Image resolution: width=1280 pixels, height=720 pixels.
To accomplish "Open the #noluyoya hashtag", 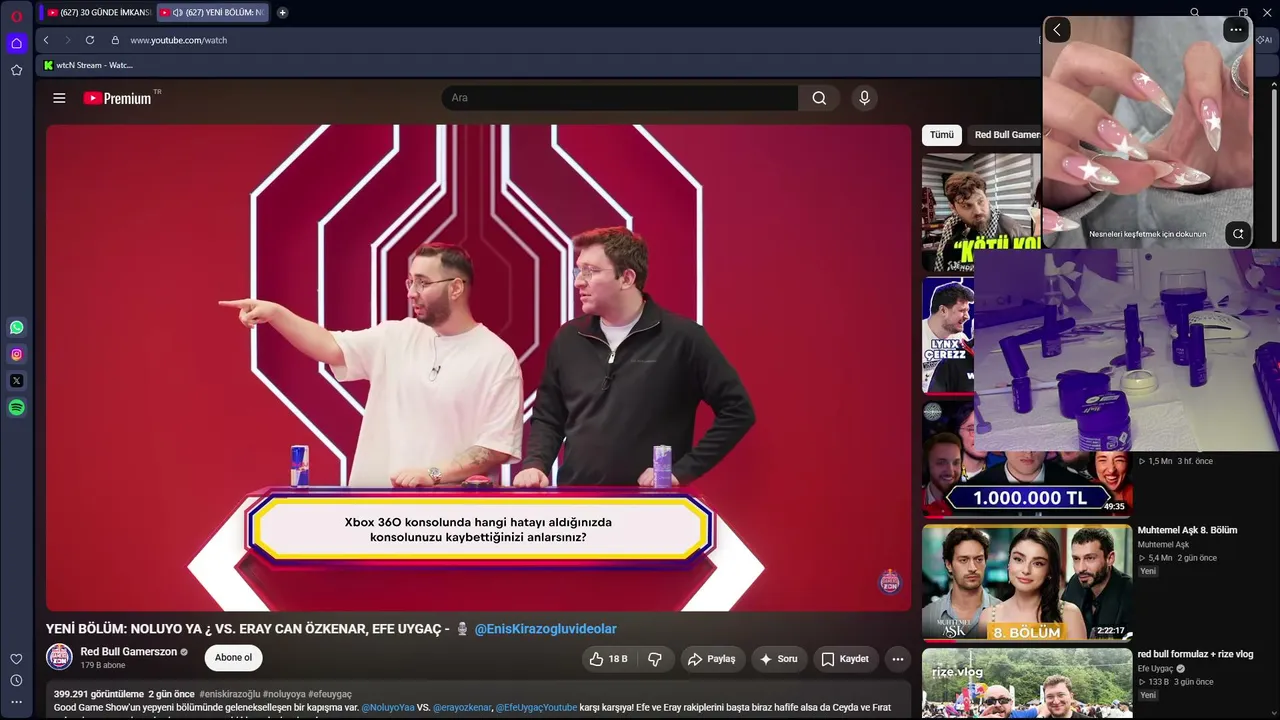I will pyautogui.click(x=285, y=694).
